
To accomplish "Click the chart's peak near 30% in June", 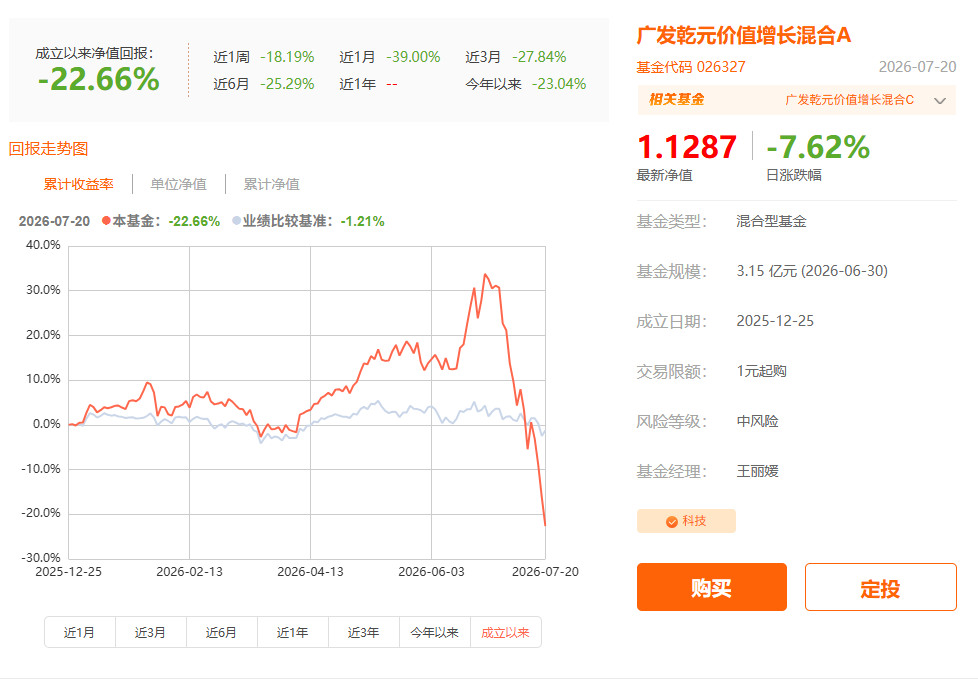I will tap(486, 275).
